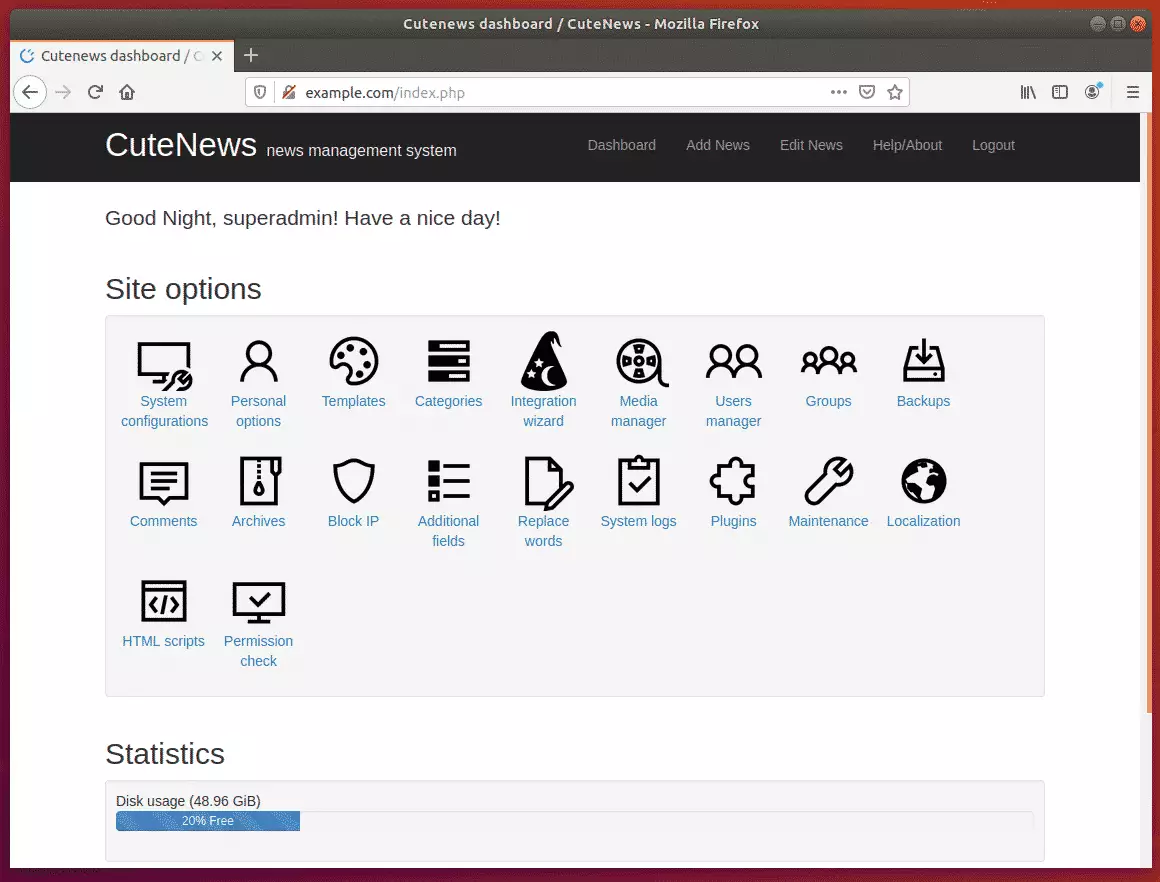
Task: Open Add News in the top navigation
Action: 718,146
